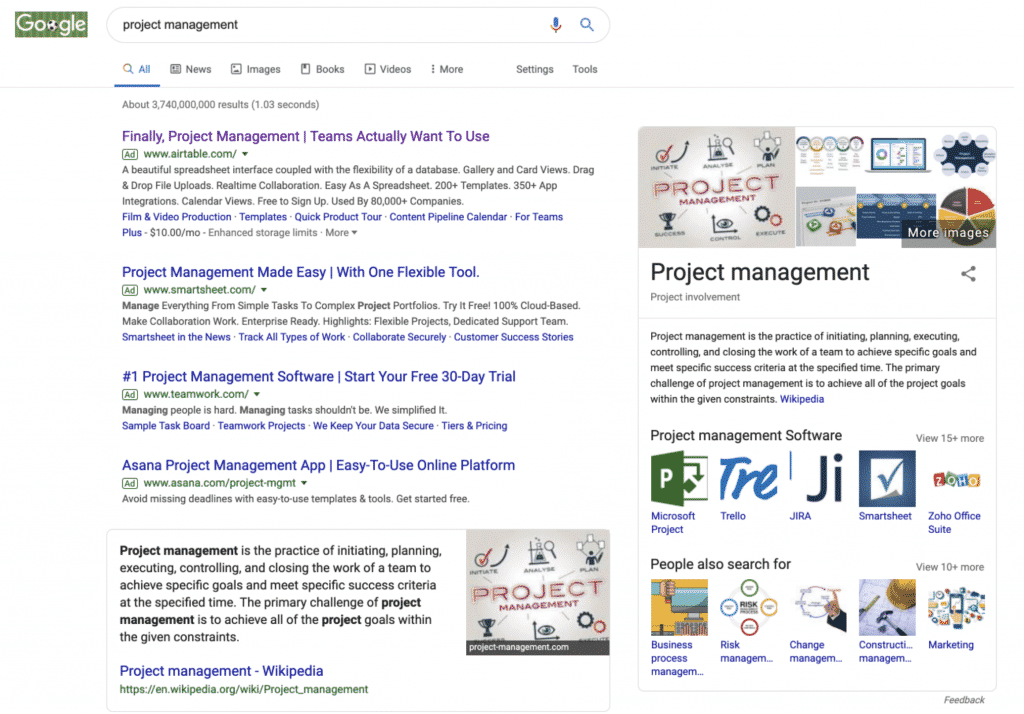Activate voice search with the microphone icon
This screenshot has width=1024, height=714.
click(x=556, y=24)
